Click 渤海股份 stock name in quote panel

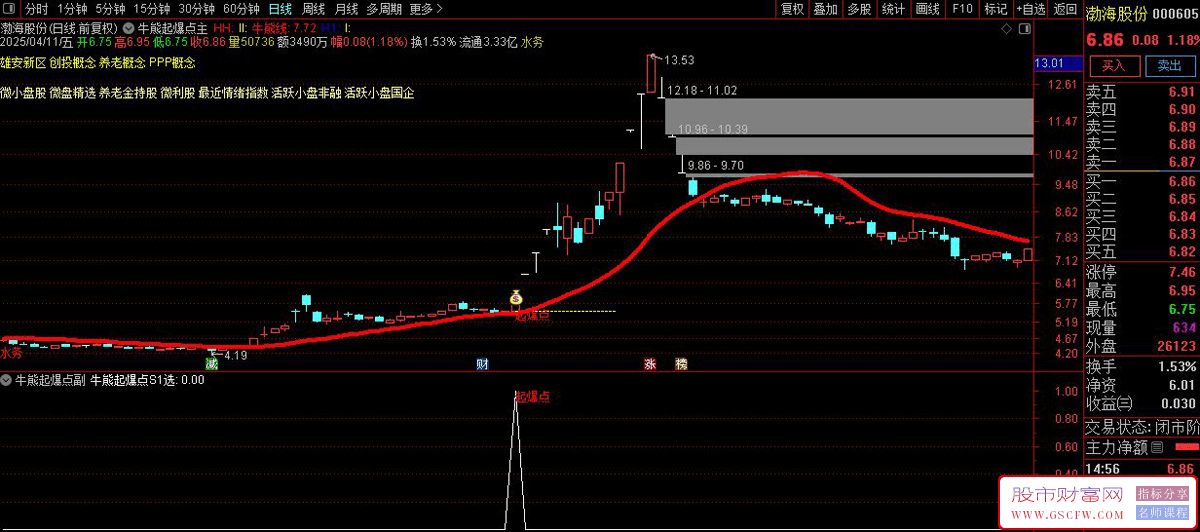1118,13
